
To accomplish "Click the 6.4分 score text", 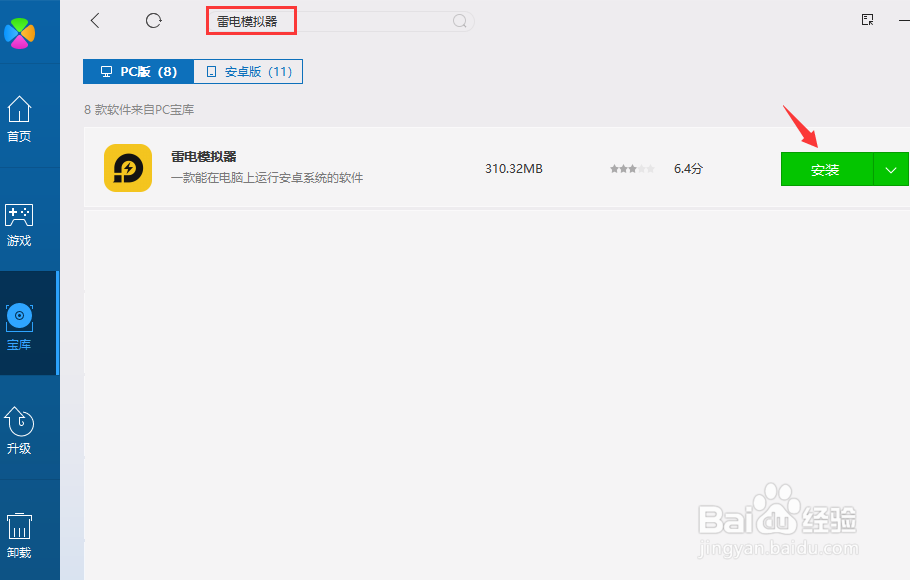I will 688,169.
